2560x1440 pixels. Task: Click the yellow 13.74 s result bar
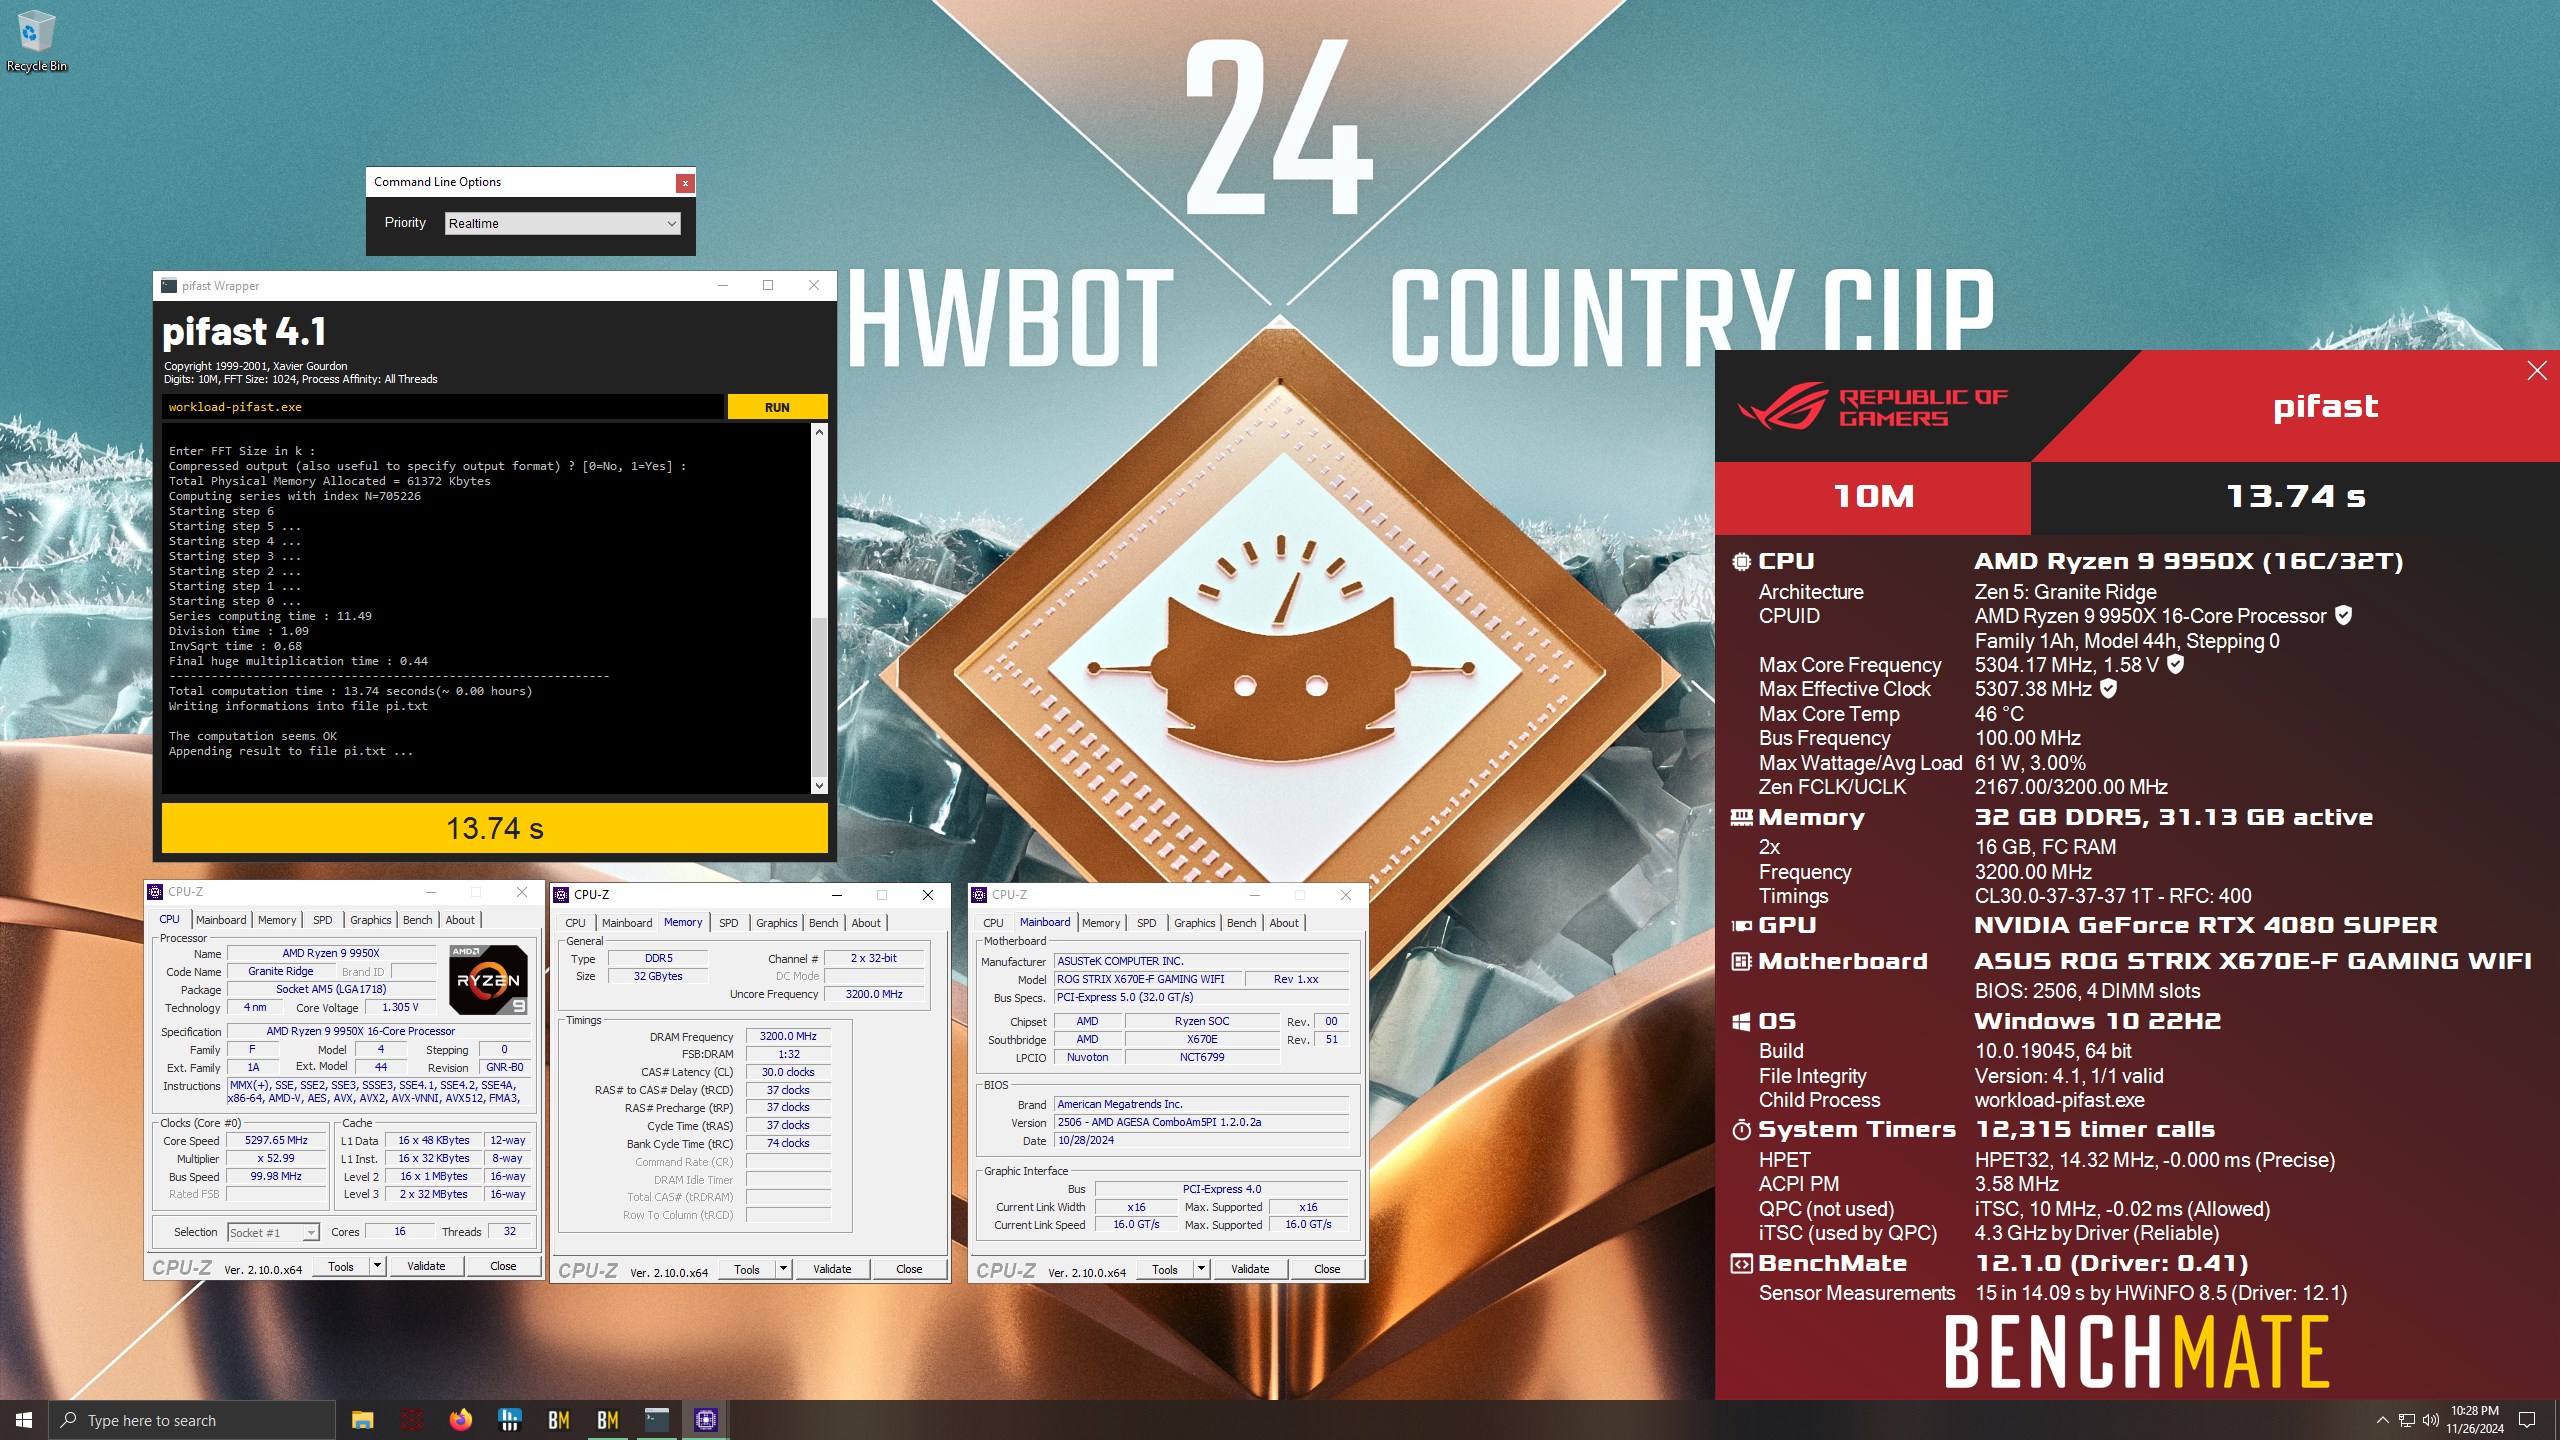(495, 828)
